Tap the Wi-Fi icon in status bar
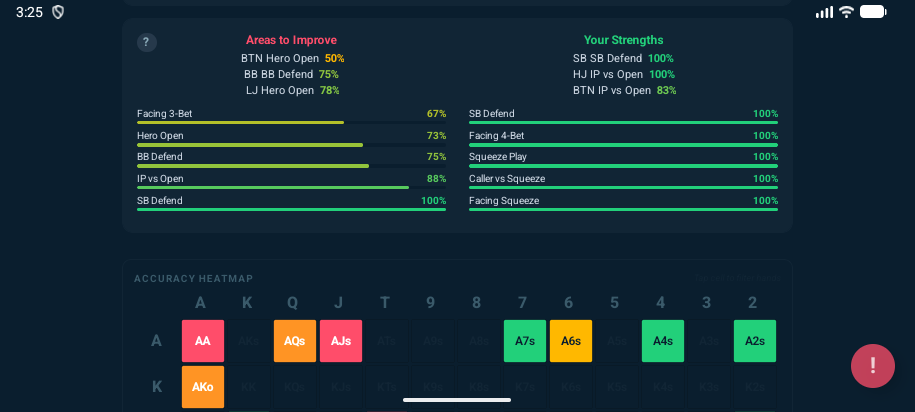 pyautogui.click(x=846, y=12)
